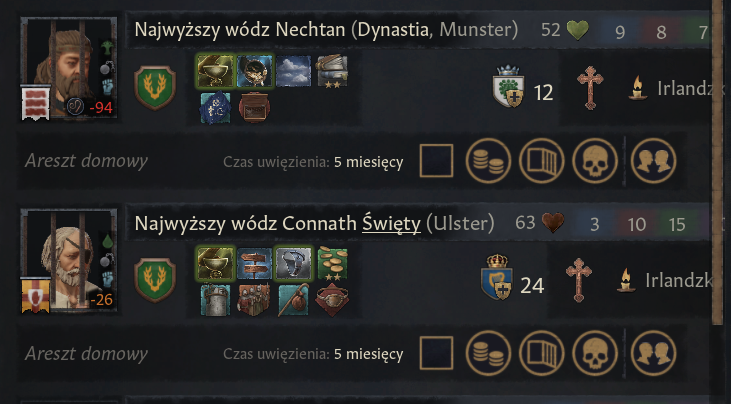Execute Connath with the skull button
731x404 pixels.
tap(595, 353)
